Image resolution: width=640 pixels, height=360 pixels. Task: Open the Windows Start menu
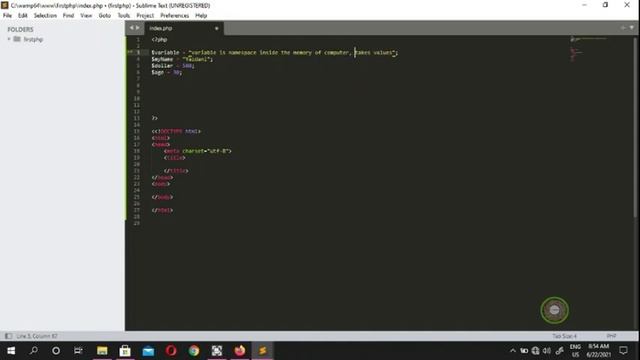tap(11, 351)
